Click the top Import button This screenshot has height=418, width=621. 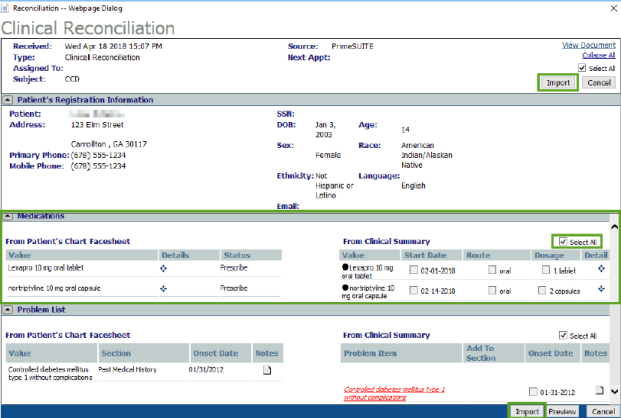558,82
